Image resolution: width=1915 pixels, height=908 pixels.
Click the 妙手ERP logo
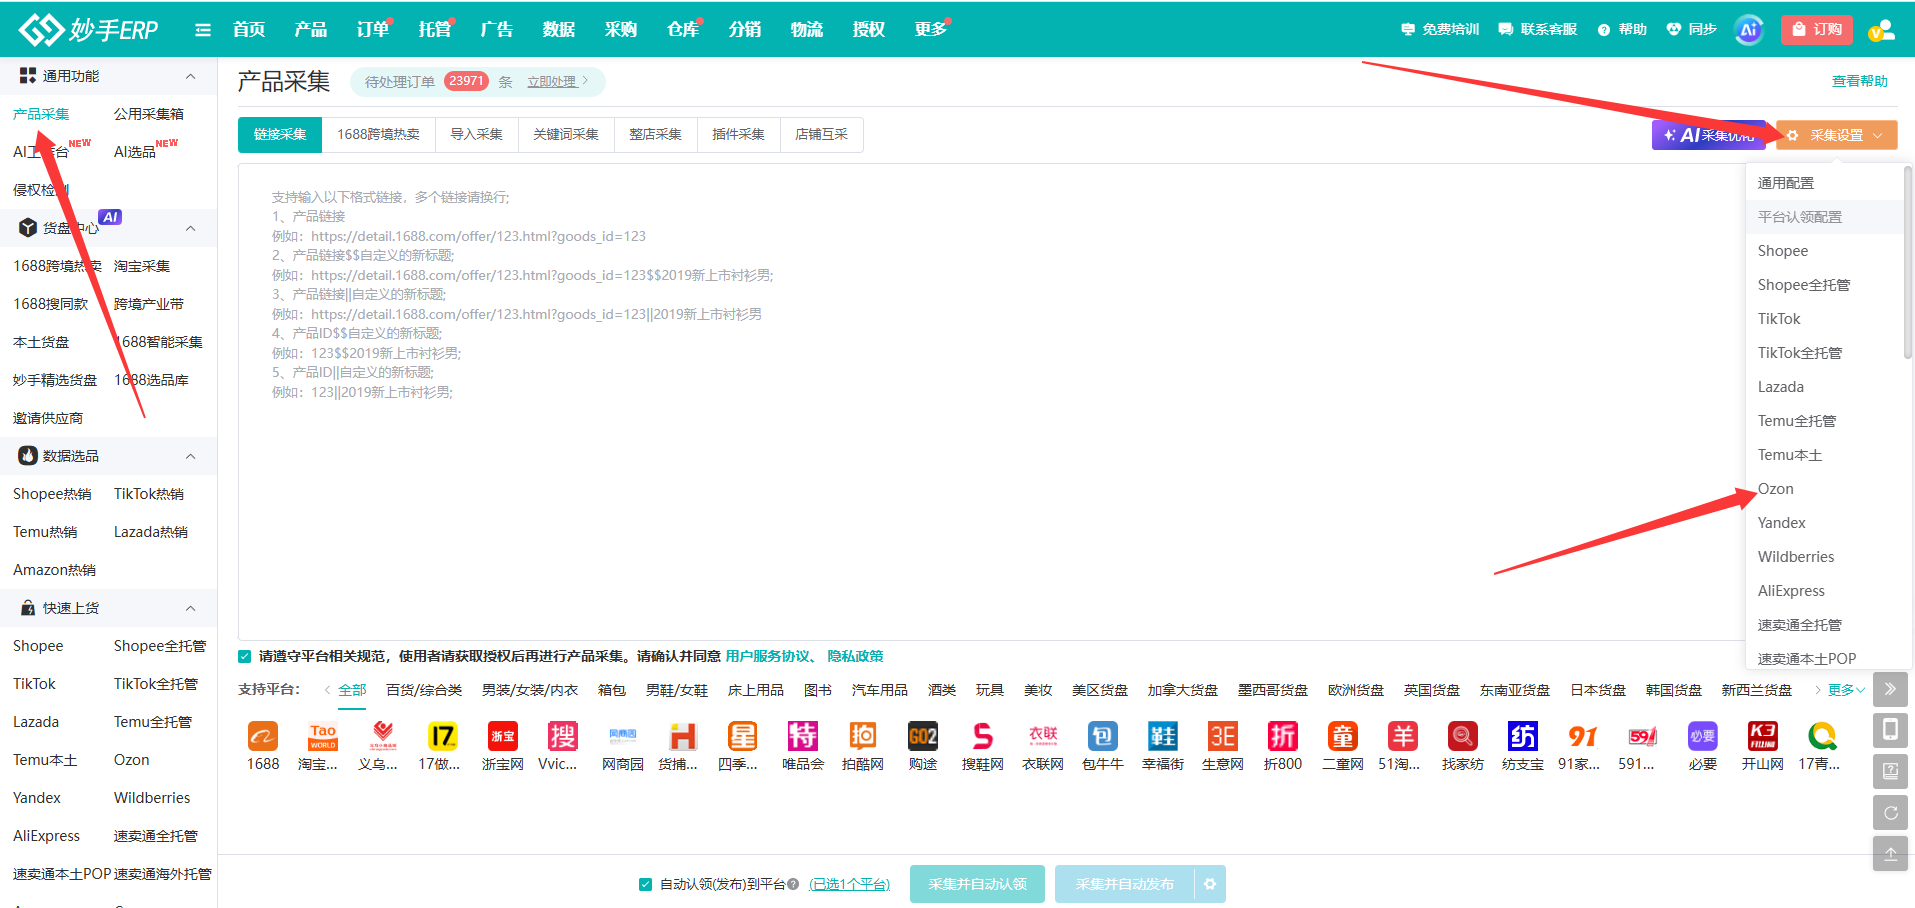click(x=88, y=30)
